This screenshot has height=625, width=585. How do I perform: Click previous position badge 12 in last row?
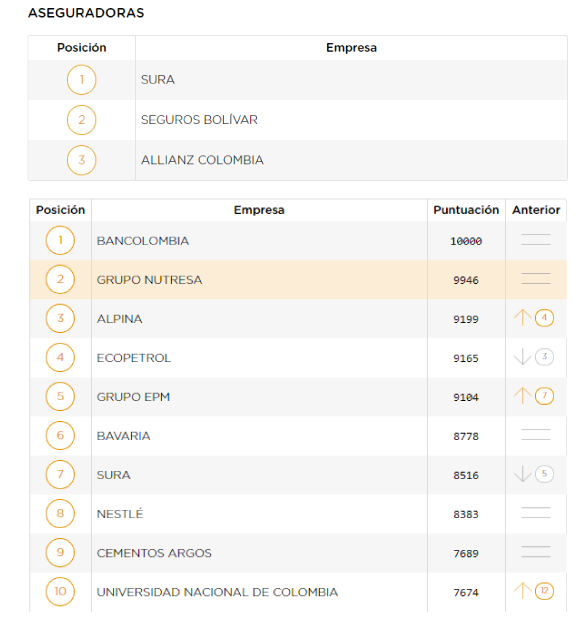(x=544, y=591)
